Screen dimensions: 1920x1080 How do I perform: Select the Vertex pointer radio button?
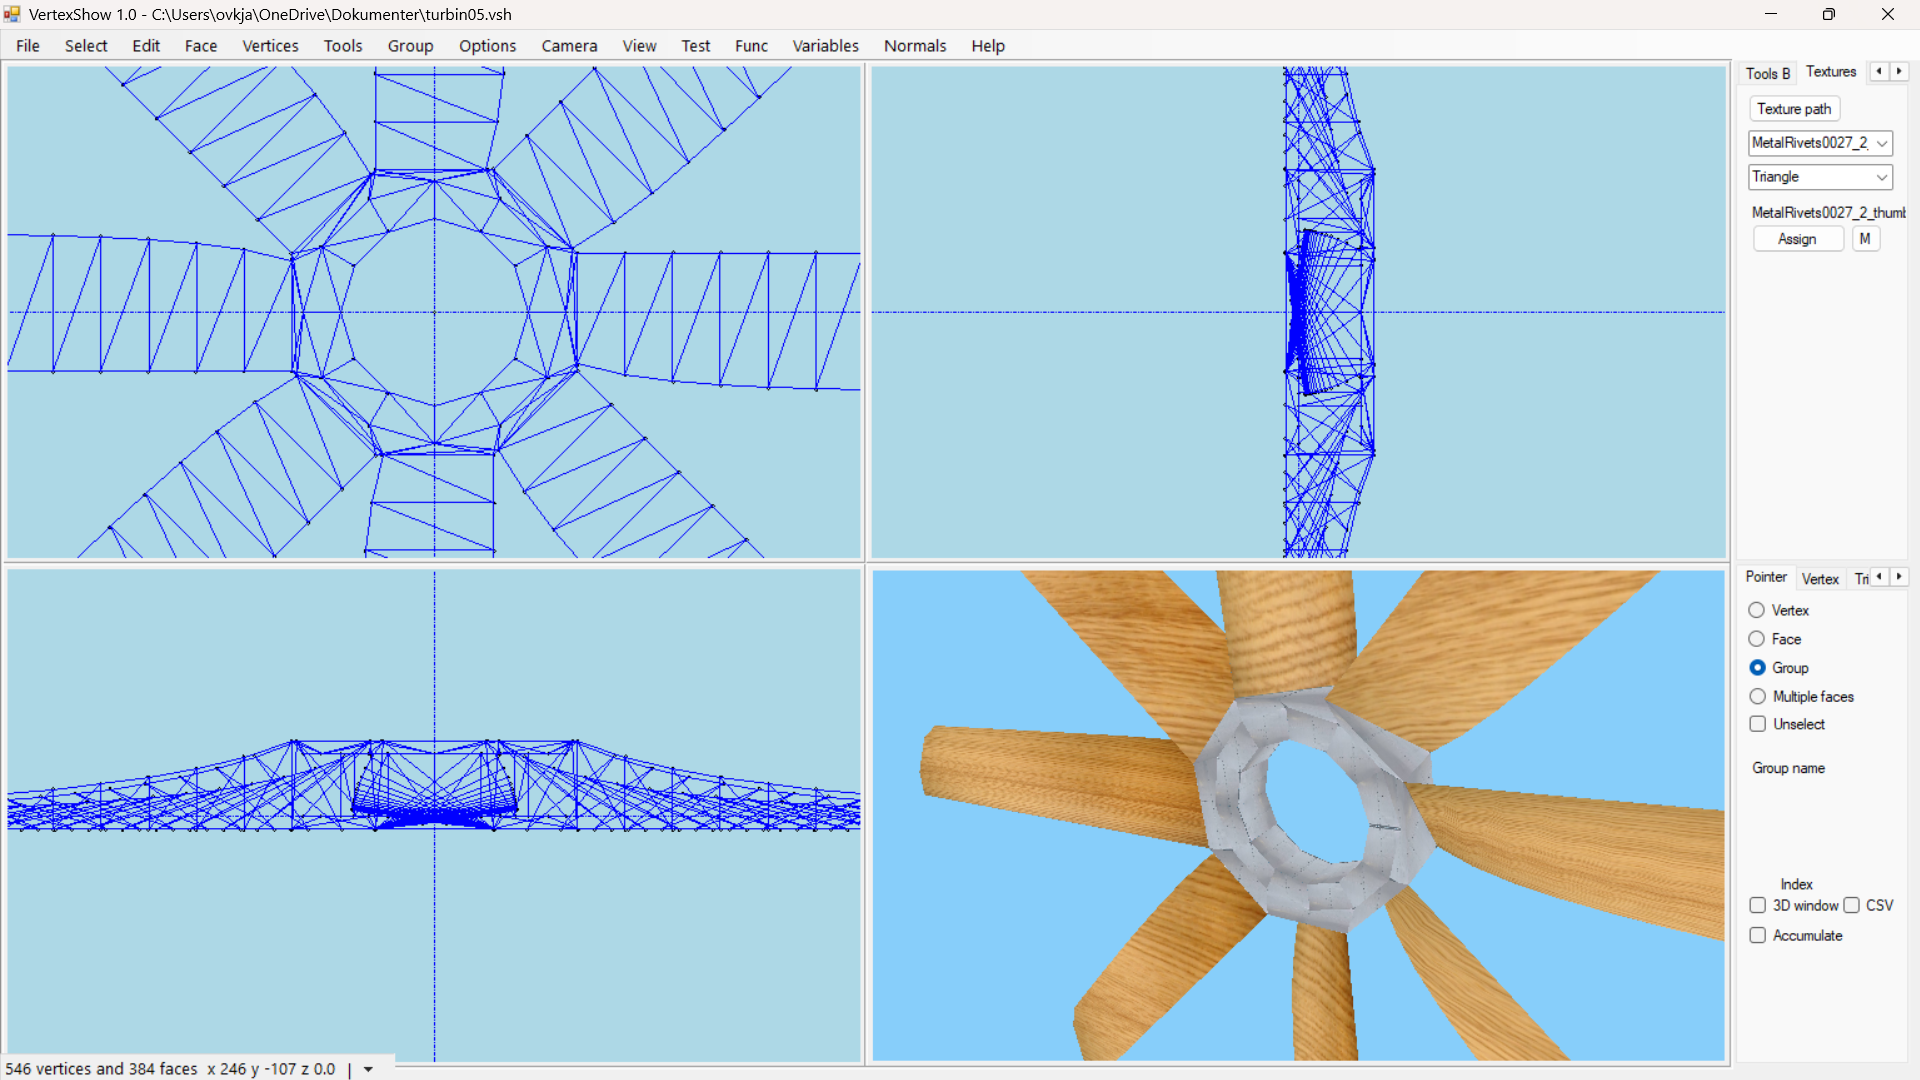pos(1757,610)
